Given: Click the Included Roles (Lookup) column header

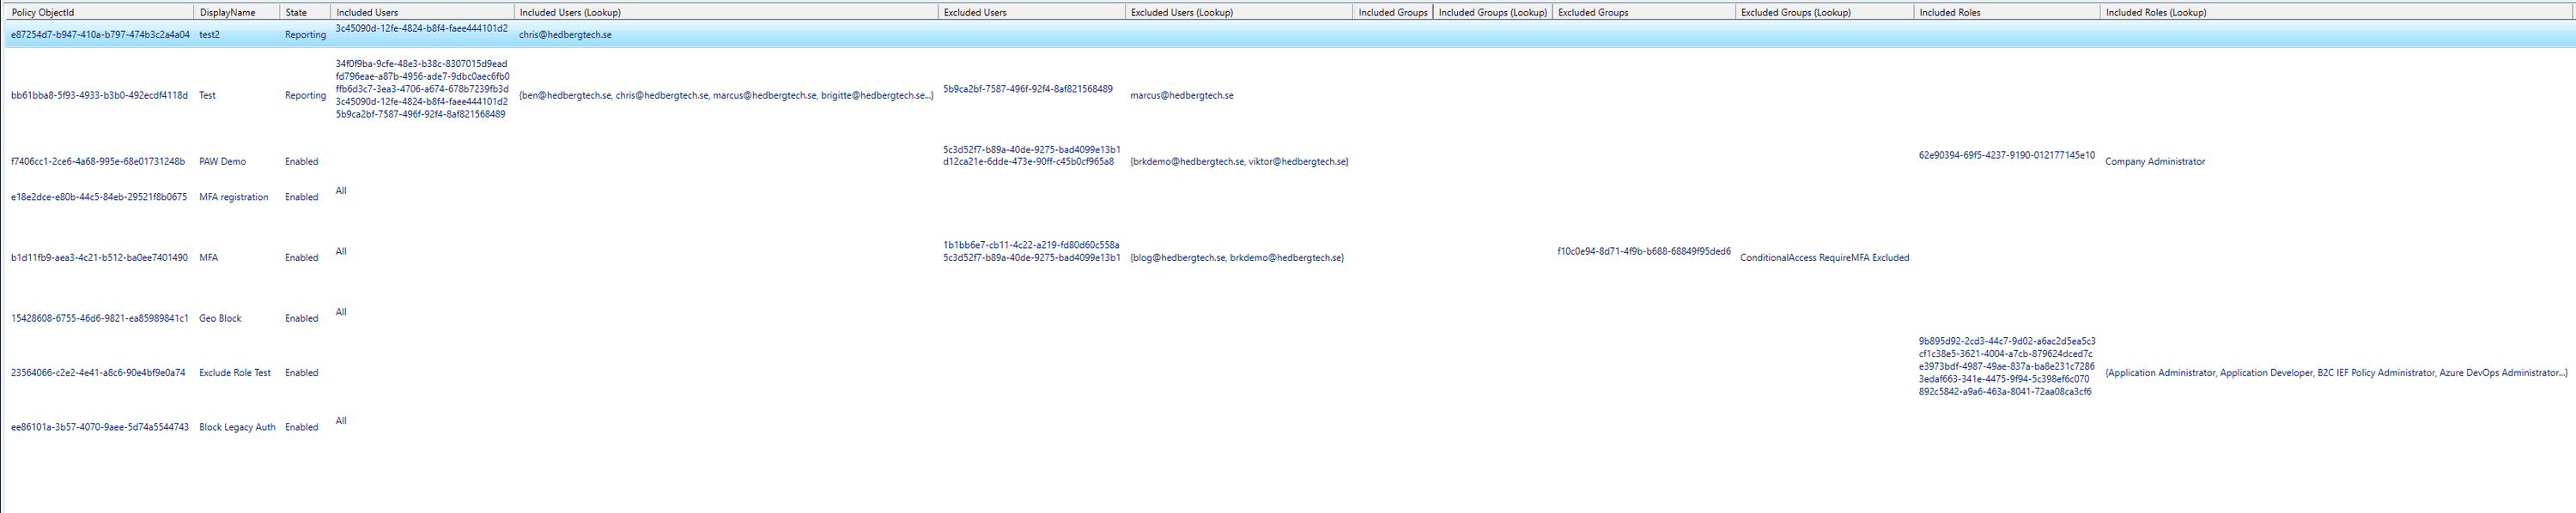Looking at the screenshot, I should tap(2155, 12).
